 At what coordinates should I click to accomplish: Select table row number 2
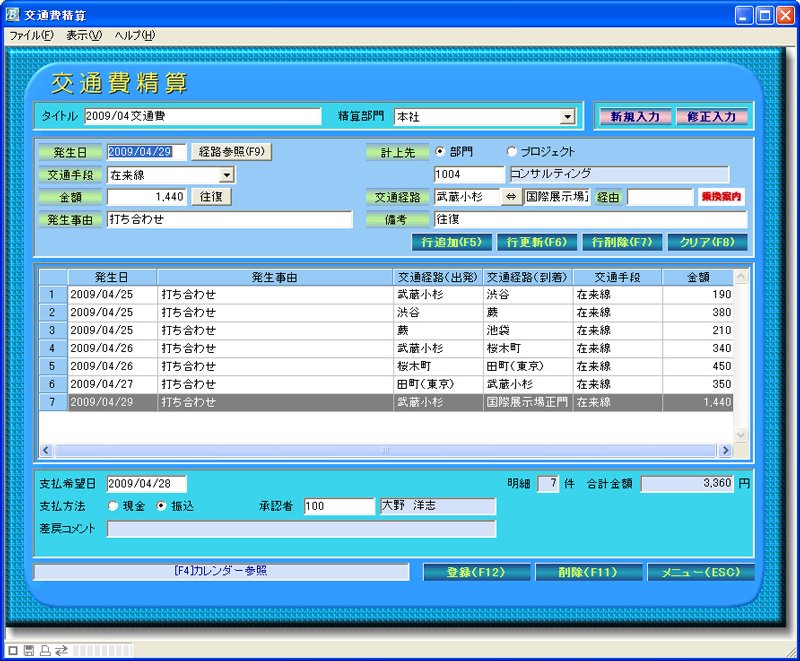click(x=386, y=313)
